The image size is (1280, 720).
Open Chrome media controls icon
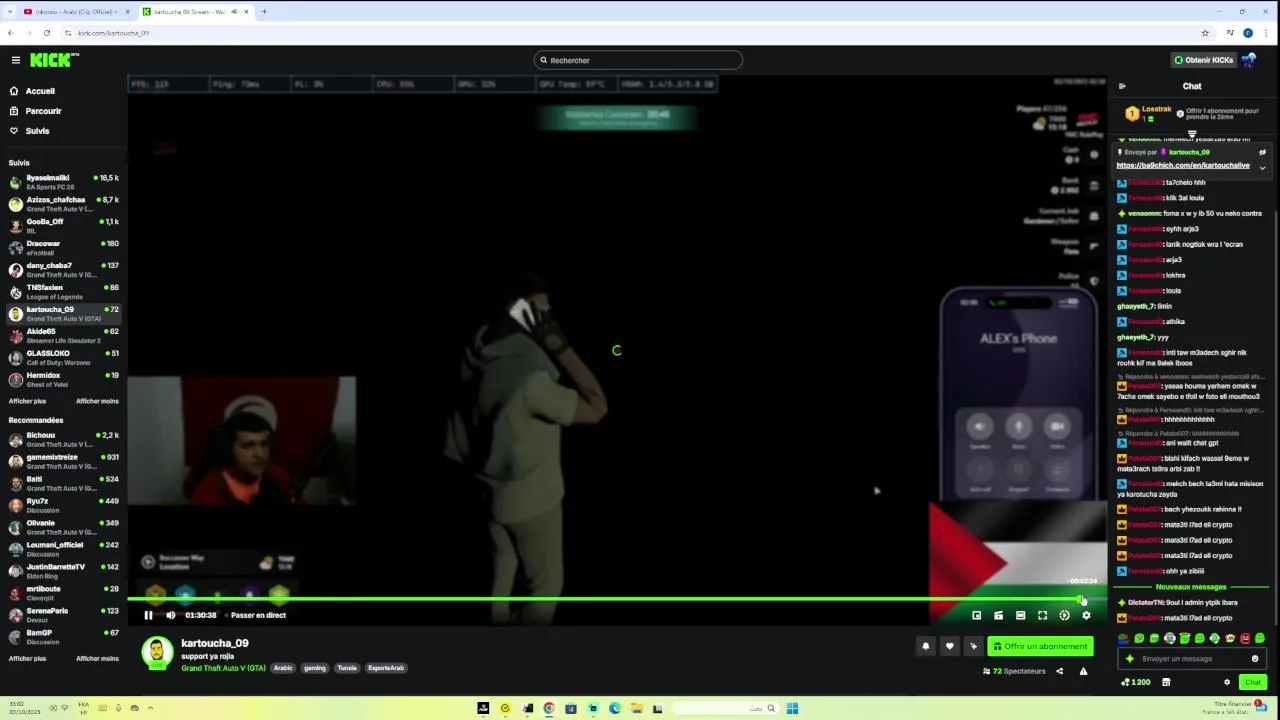pos(1229,33)
